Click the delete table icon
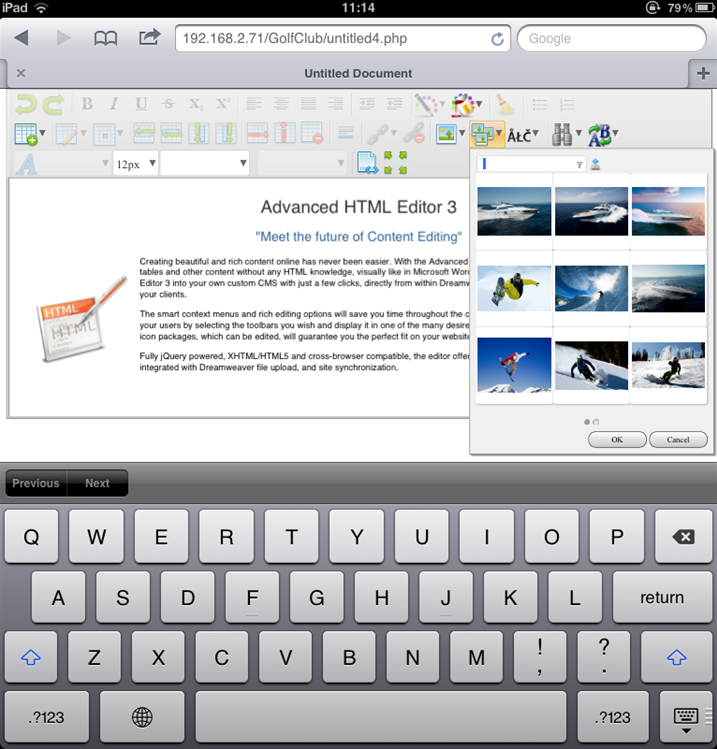717x749 pixels. click(x=312, y=133)
